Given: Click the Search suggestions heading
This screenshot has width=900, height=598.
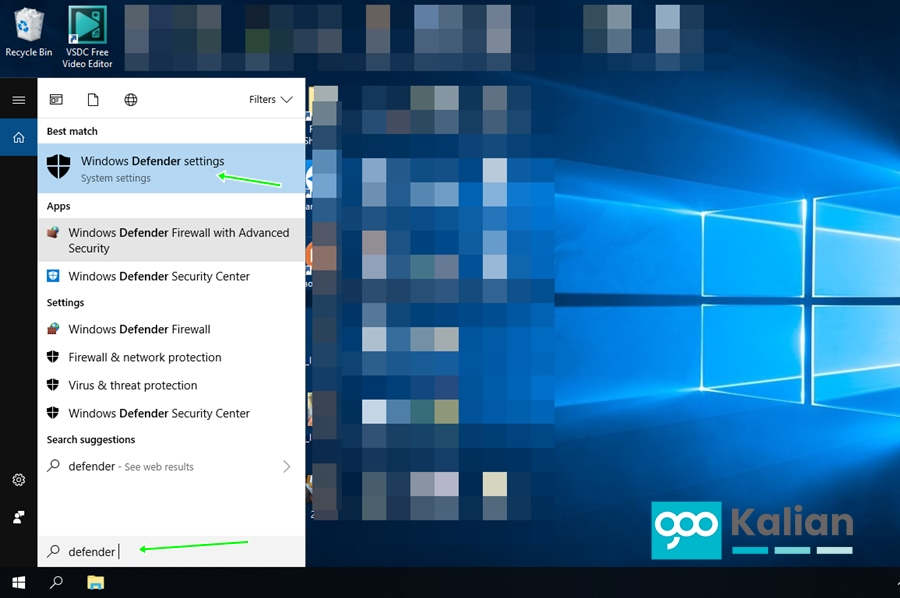Looking at the screenshot, I should pyautogui.click(x=91, y=440).
